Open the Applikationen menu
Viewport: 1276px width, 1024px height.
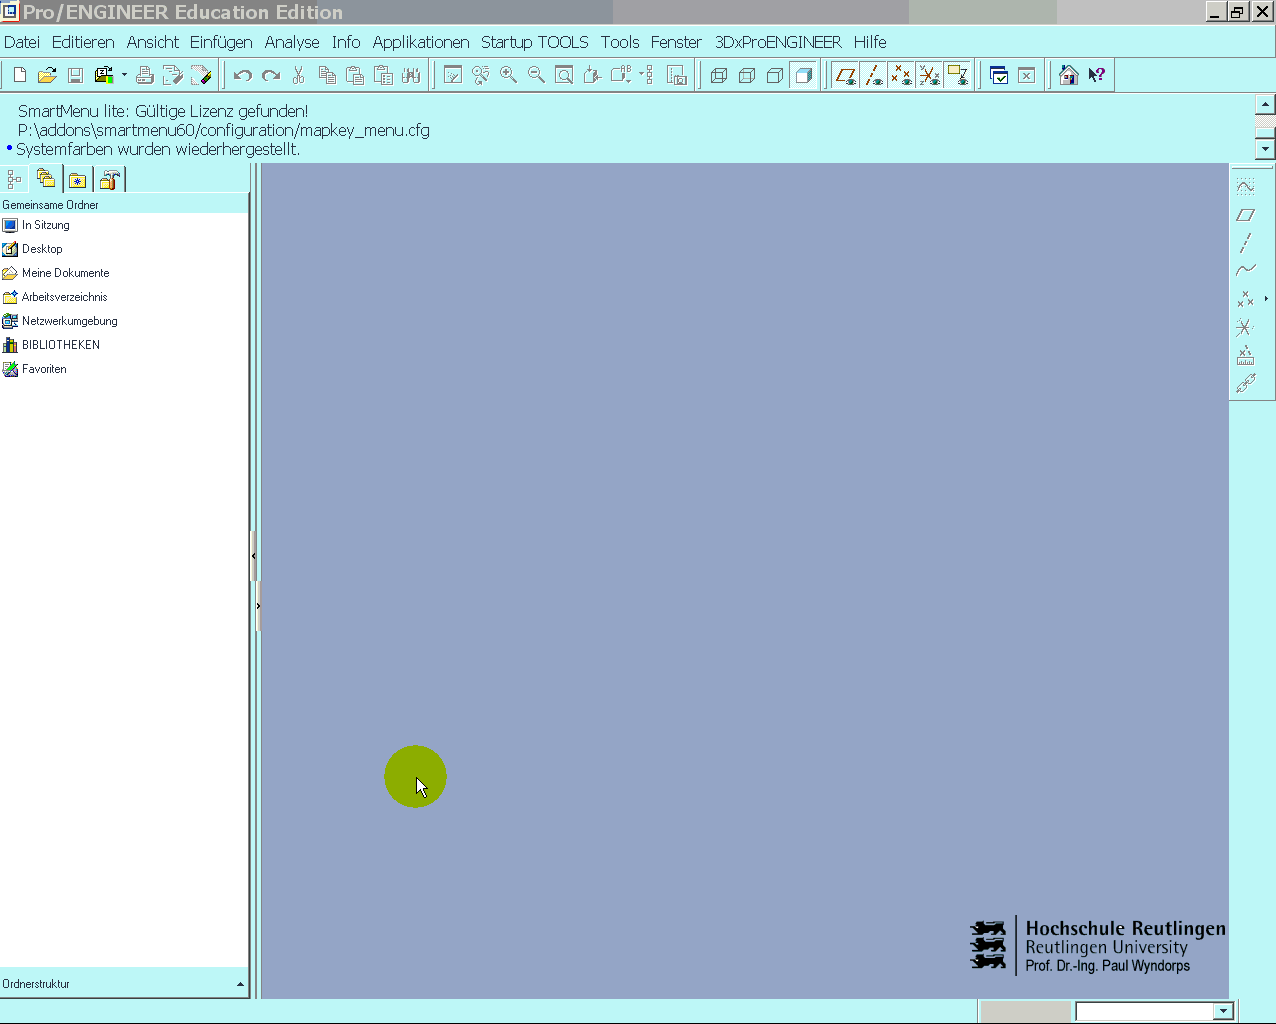point(421,42)
